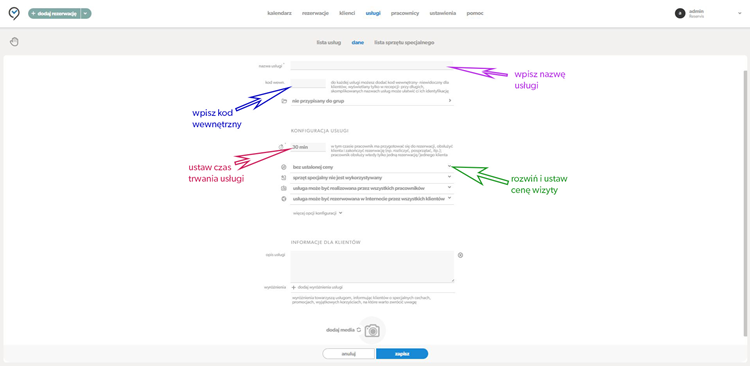The width and height of the screenshot is (750, 366).
Task: Expand 'więcej opcji konfiguracji'
Action: (318, 213)
